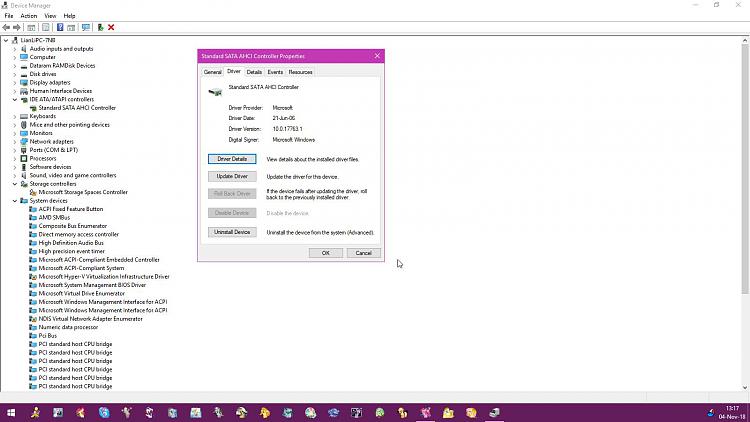Screen dimensions: 750x422
Task: Expand Ports (COM & LPT) category
Action: [x=15, y=150]
